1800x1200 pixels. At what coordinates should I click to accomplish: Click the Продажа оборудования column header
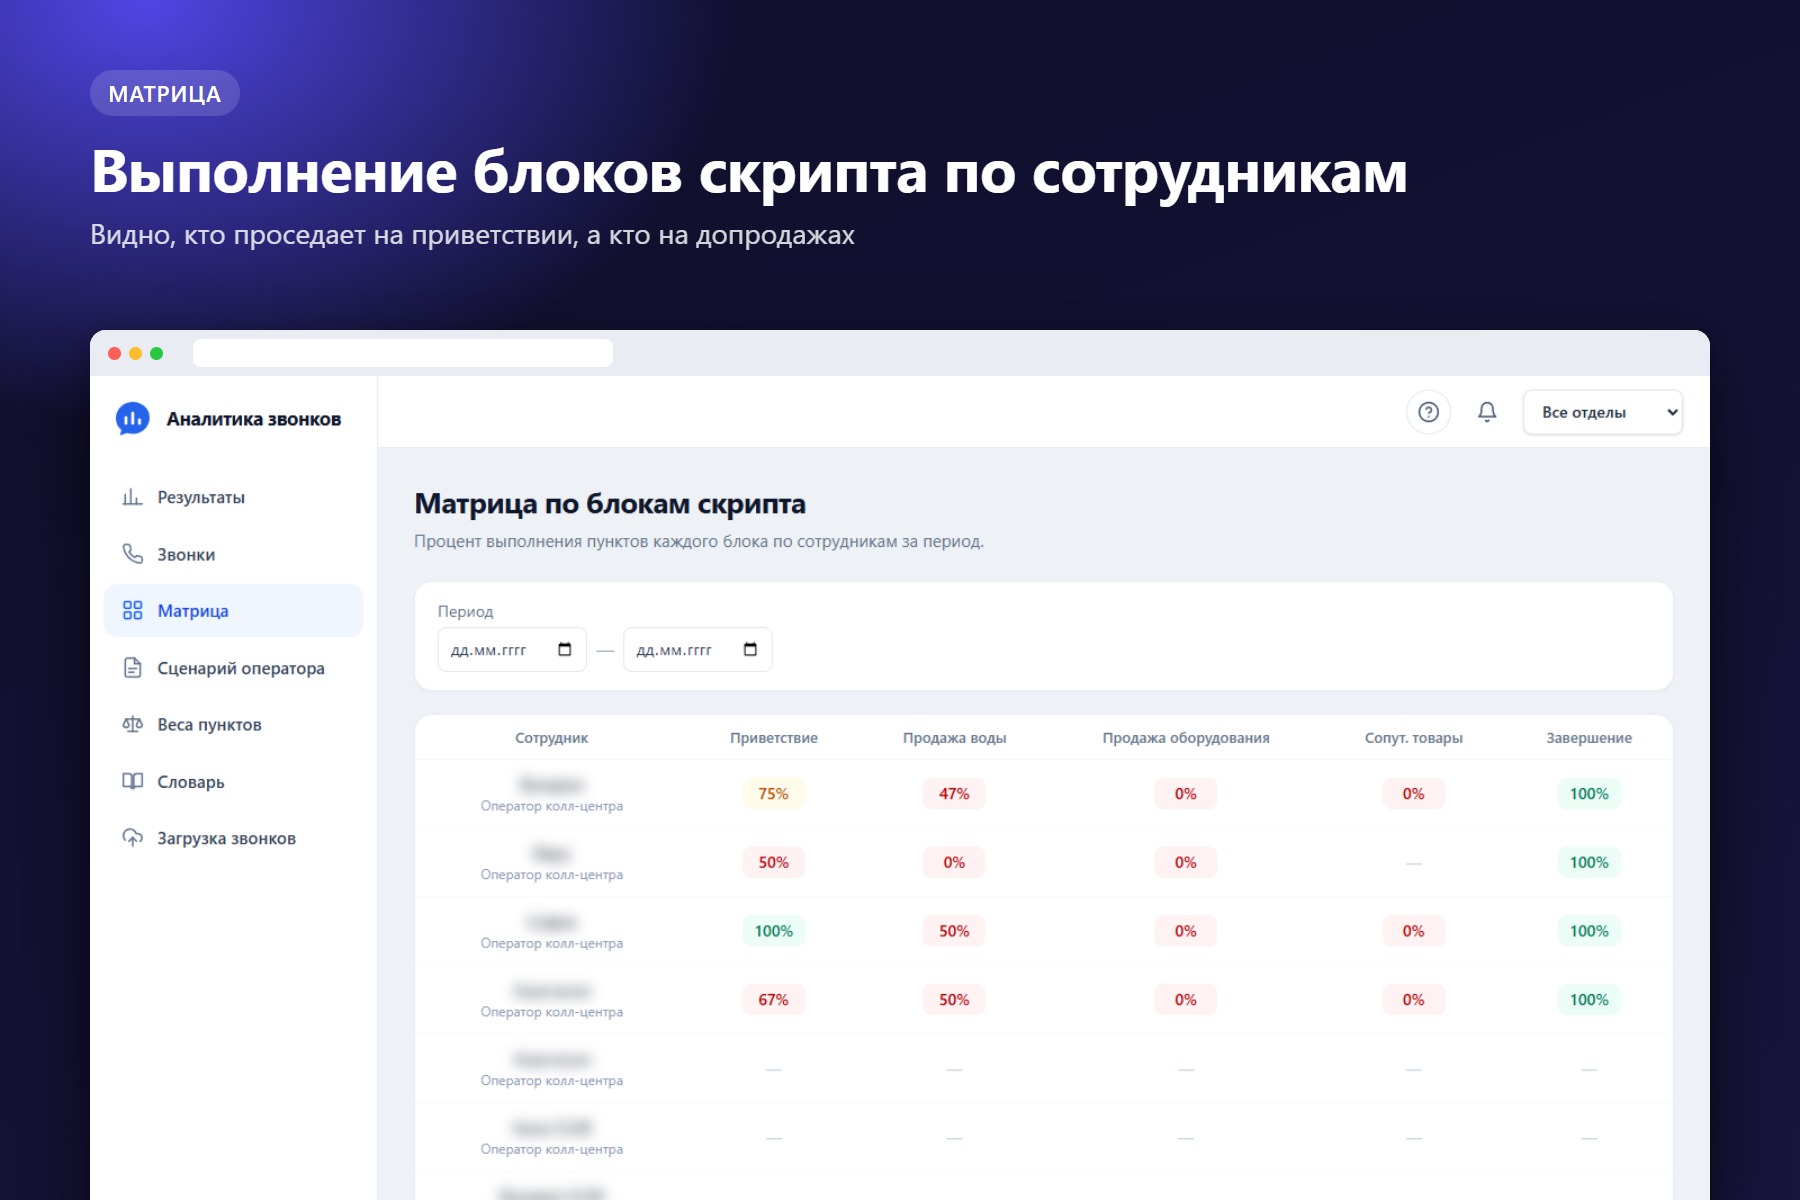[1186, 738]
